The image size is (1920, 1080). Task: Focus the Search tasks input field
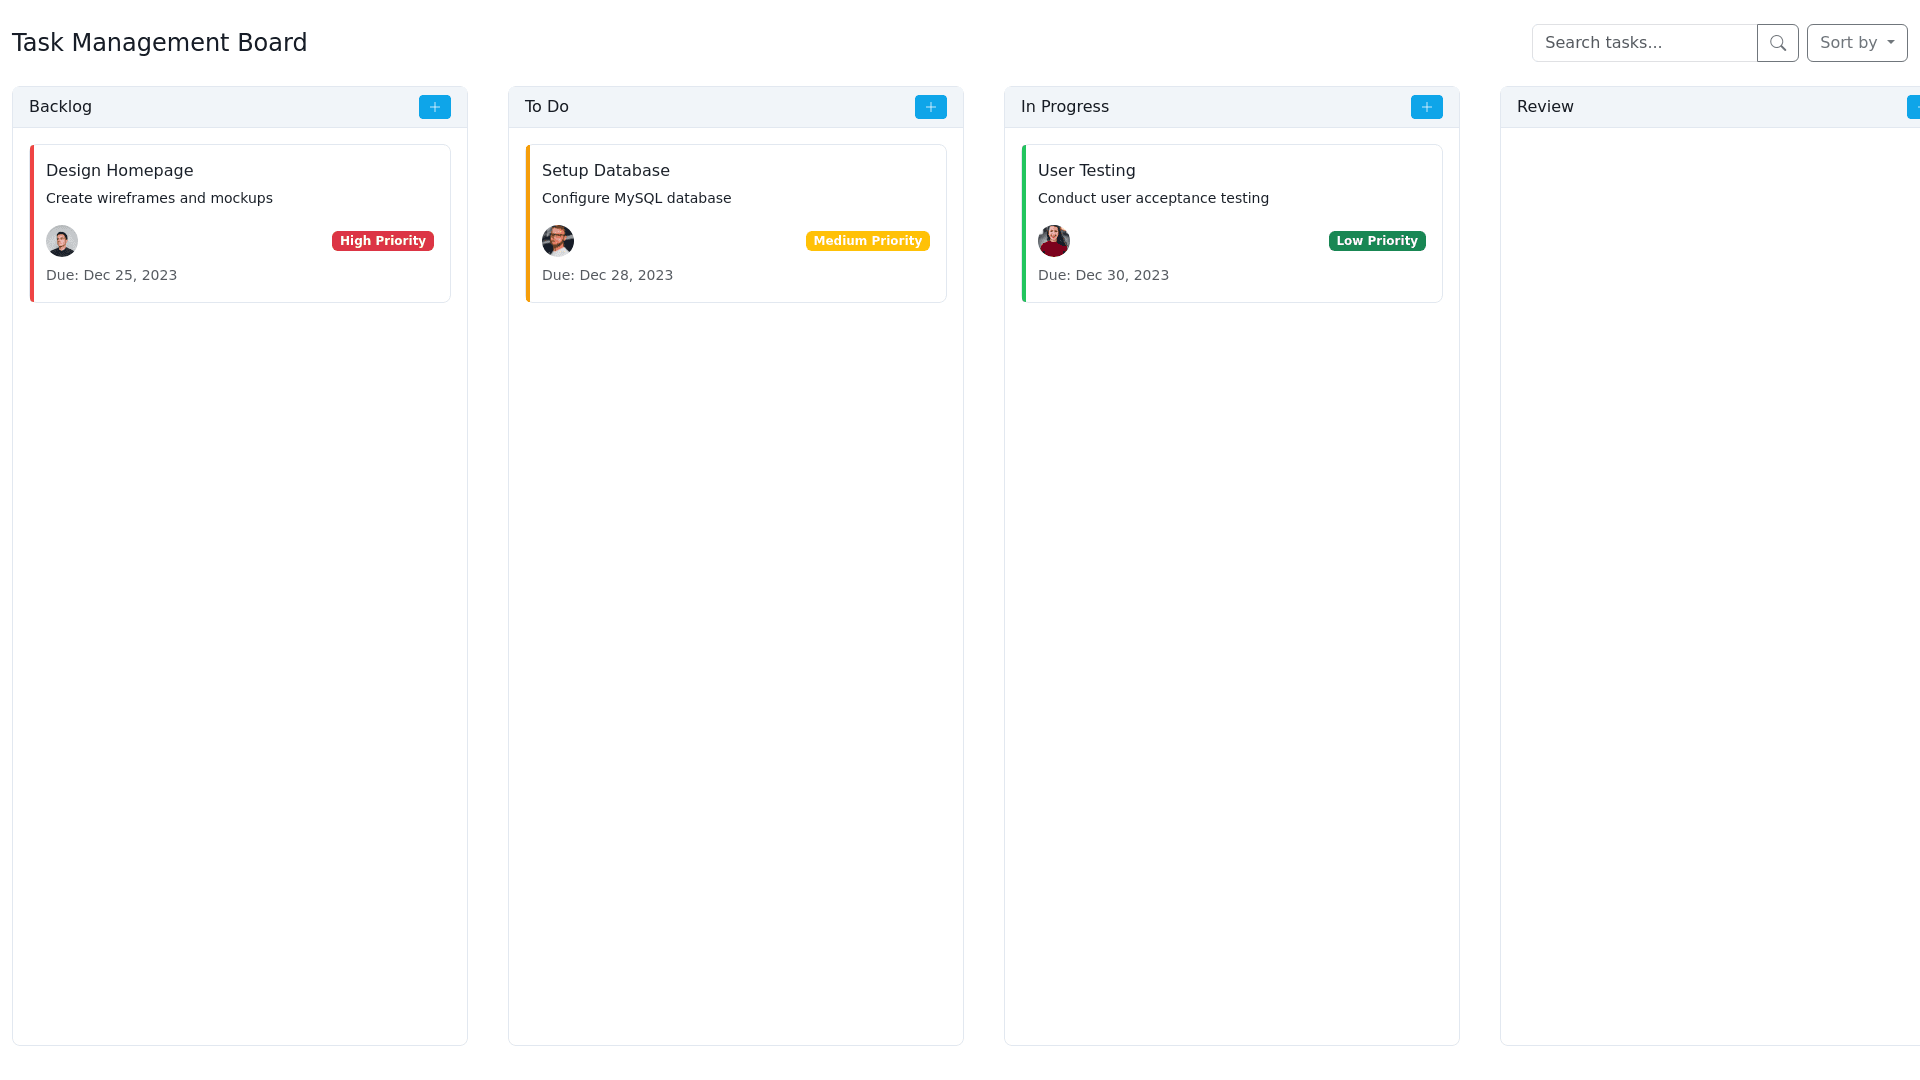[1643, 43]
